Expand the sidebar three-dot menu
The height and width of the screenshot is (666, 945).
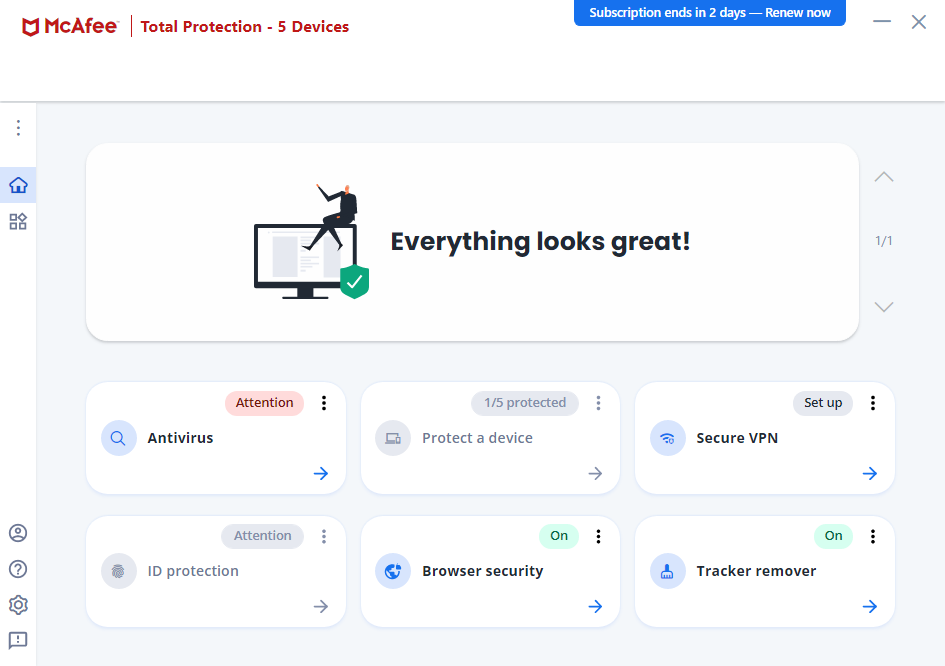pyautogui.click(x=18, y=128)
